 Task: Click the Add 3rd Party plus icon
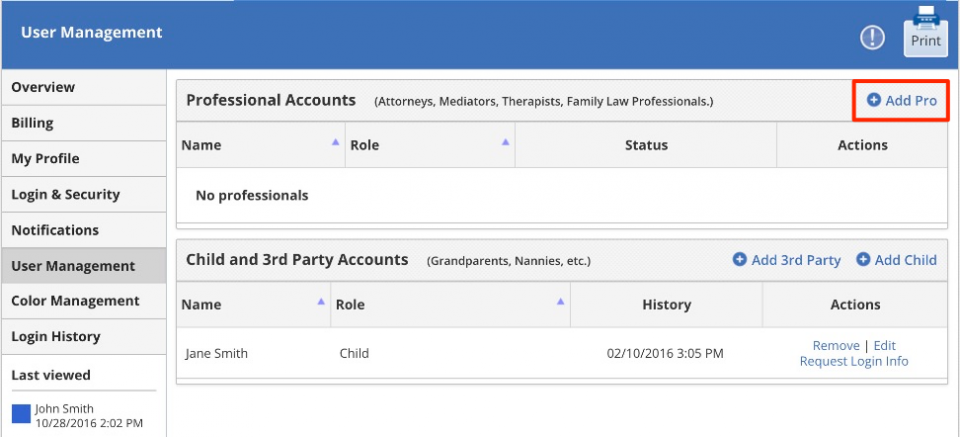tap(740, 260)
